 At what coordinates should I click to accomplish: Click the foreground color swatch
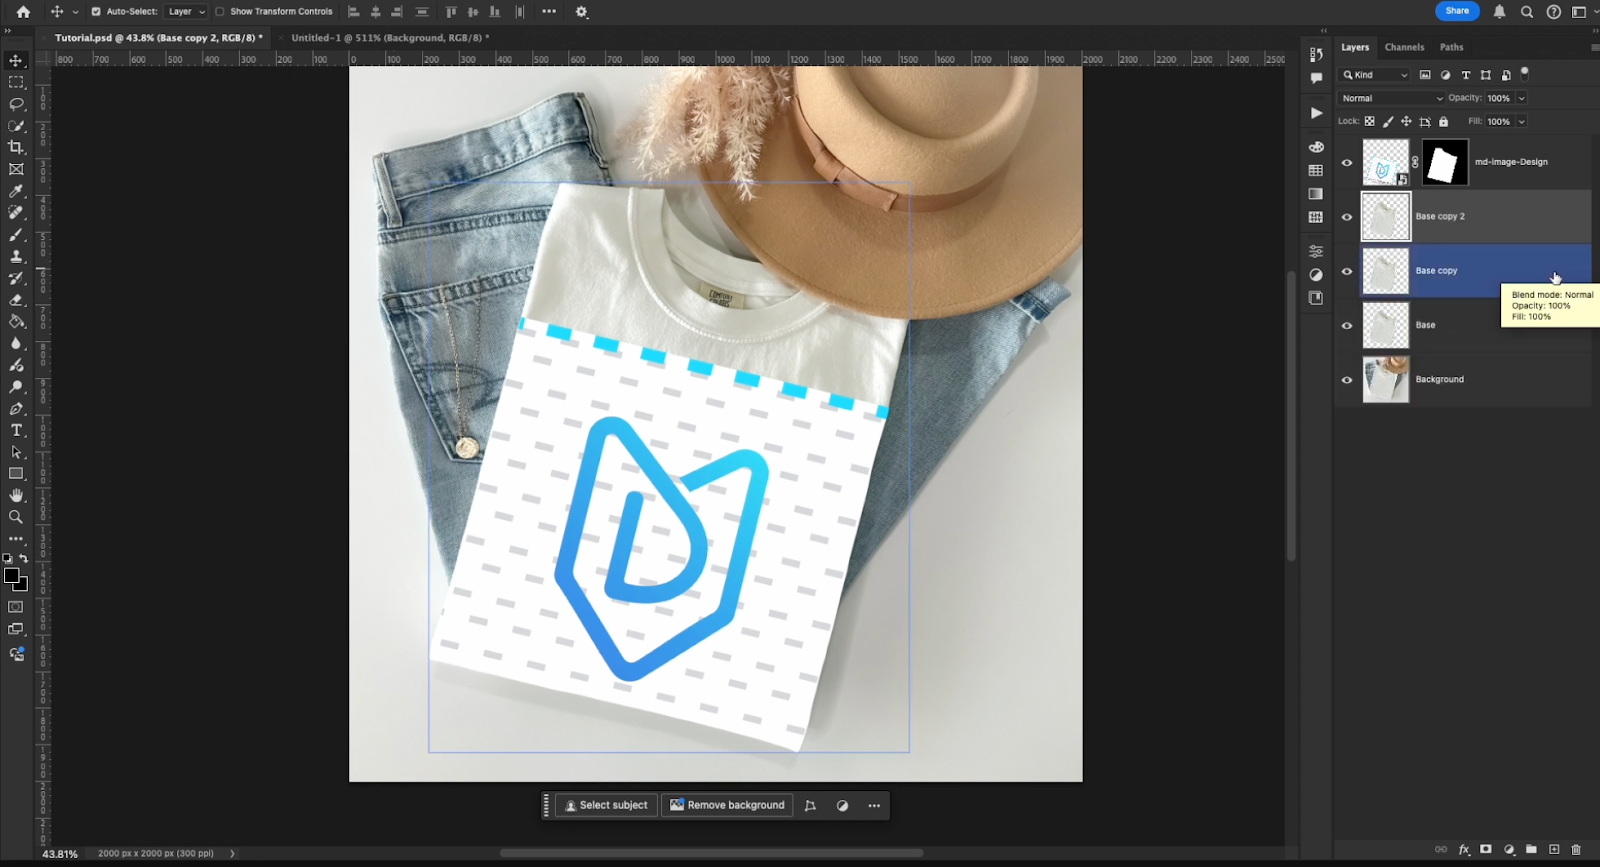[x=11, y=576]
